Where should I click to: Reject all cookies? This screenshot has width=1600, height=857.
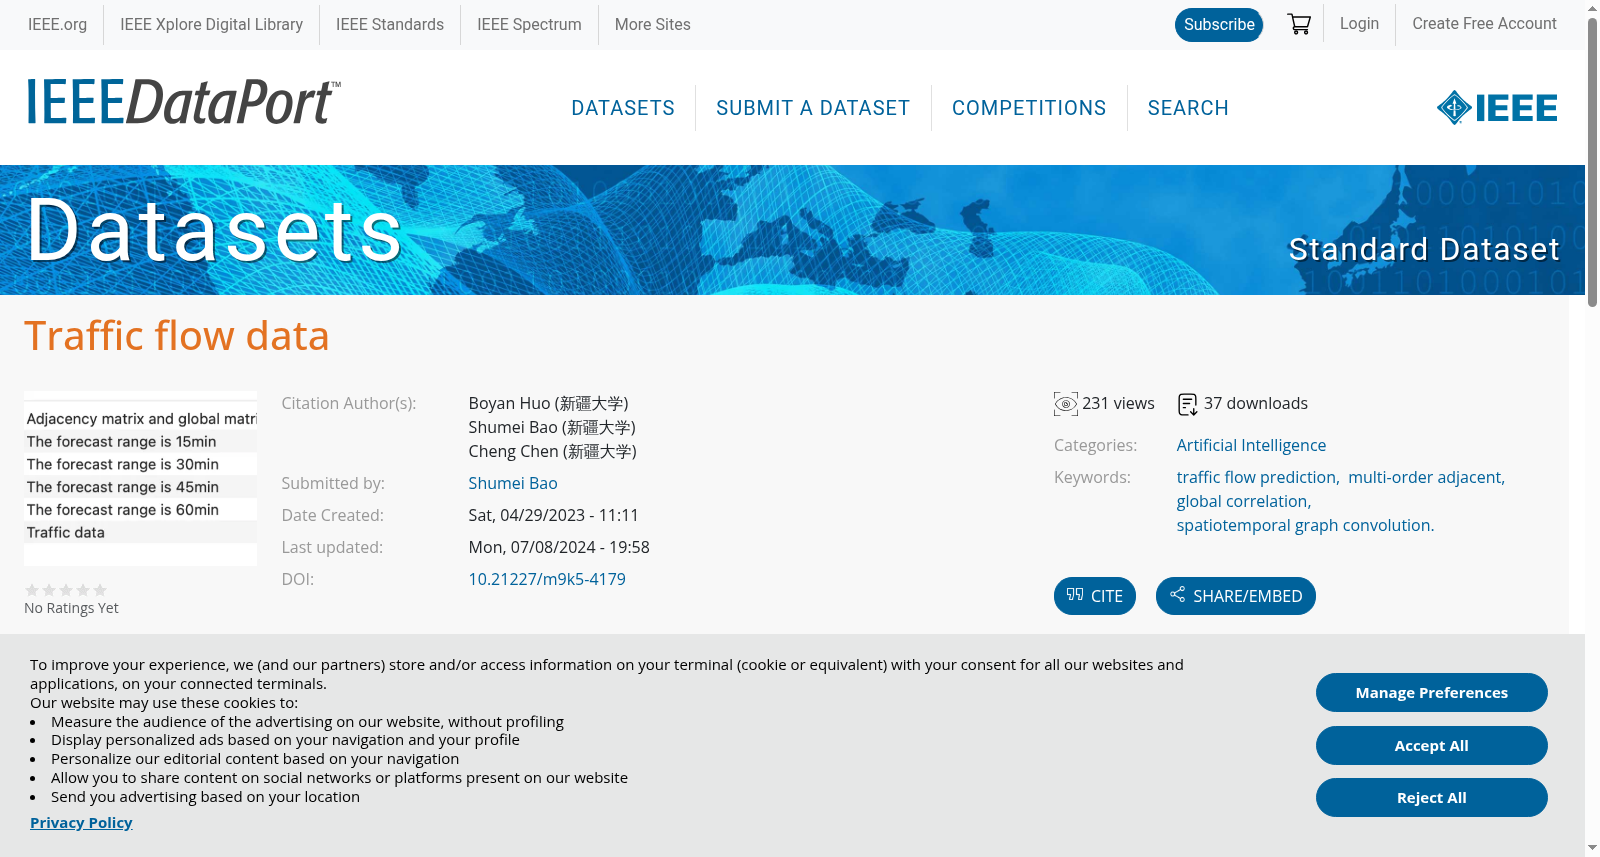[x=1432, y=798]
